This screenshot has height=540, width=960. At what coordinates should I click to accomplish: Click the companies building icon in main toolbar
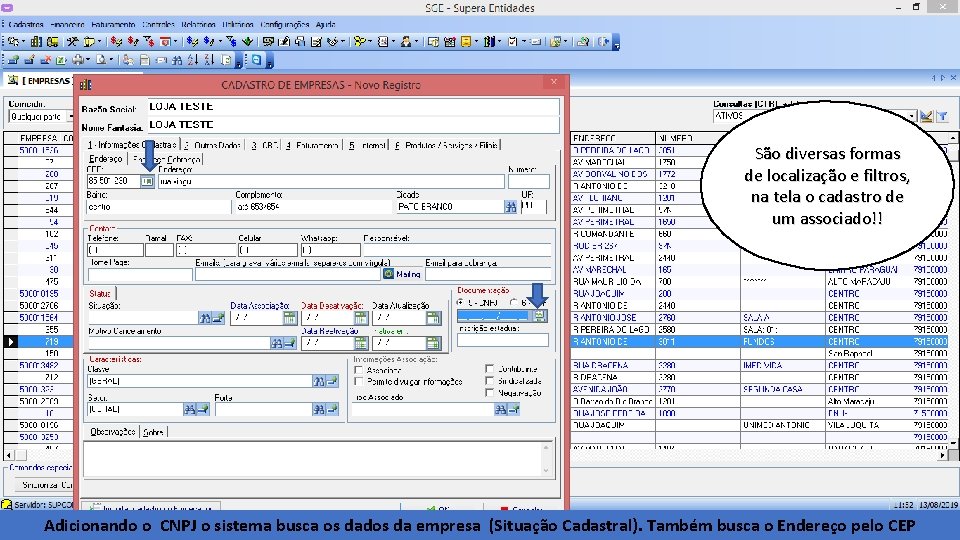(x=36, y=42)
